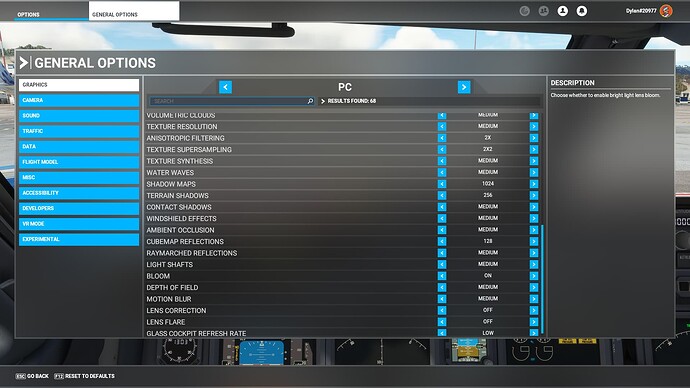Decrease Texture Synthesis with left arrow
Image resolution: width=690 pixels, height=388 pixels.
pyautogui.click(x=442, y=161)
